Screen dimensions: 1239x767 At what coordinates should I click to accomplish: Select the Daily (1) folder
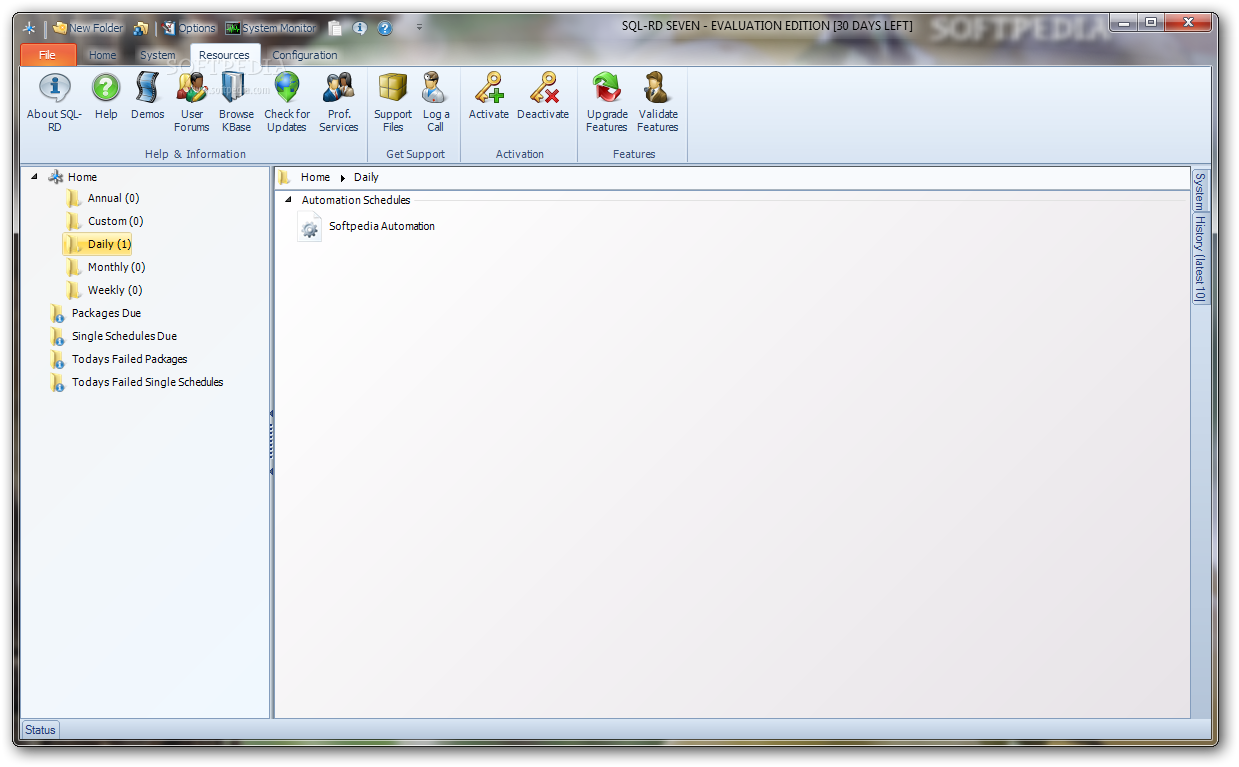(x=97, y=244)
